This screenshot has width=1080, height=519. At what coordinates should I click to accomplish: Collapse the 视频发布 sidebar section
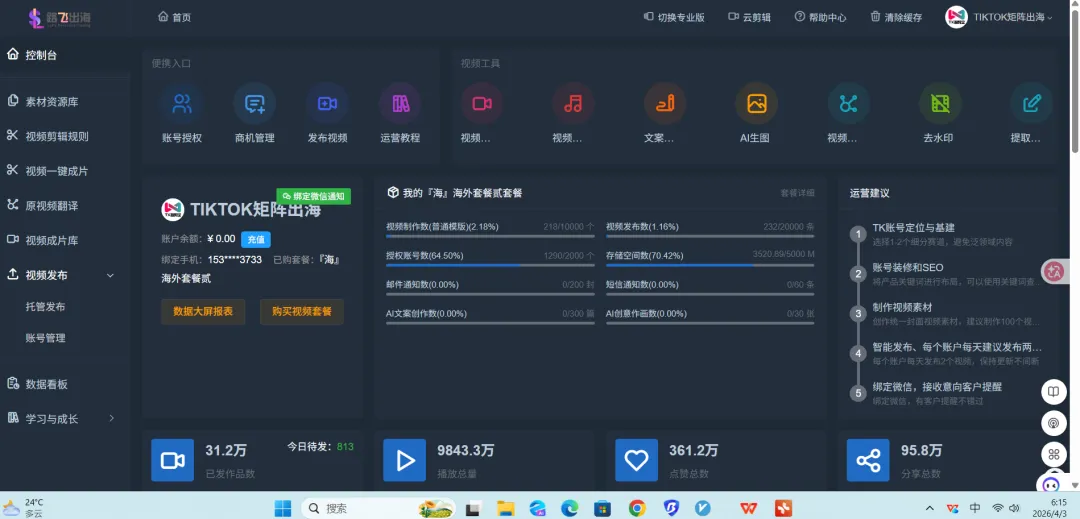click(110, 275)
